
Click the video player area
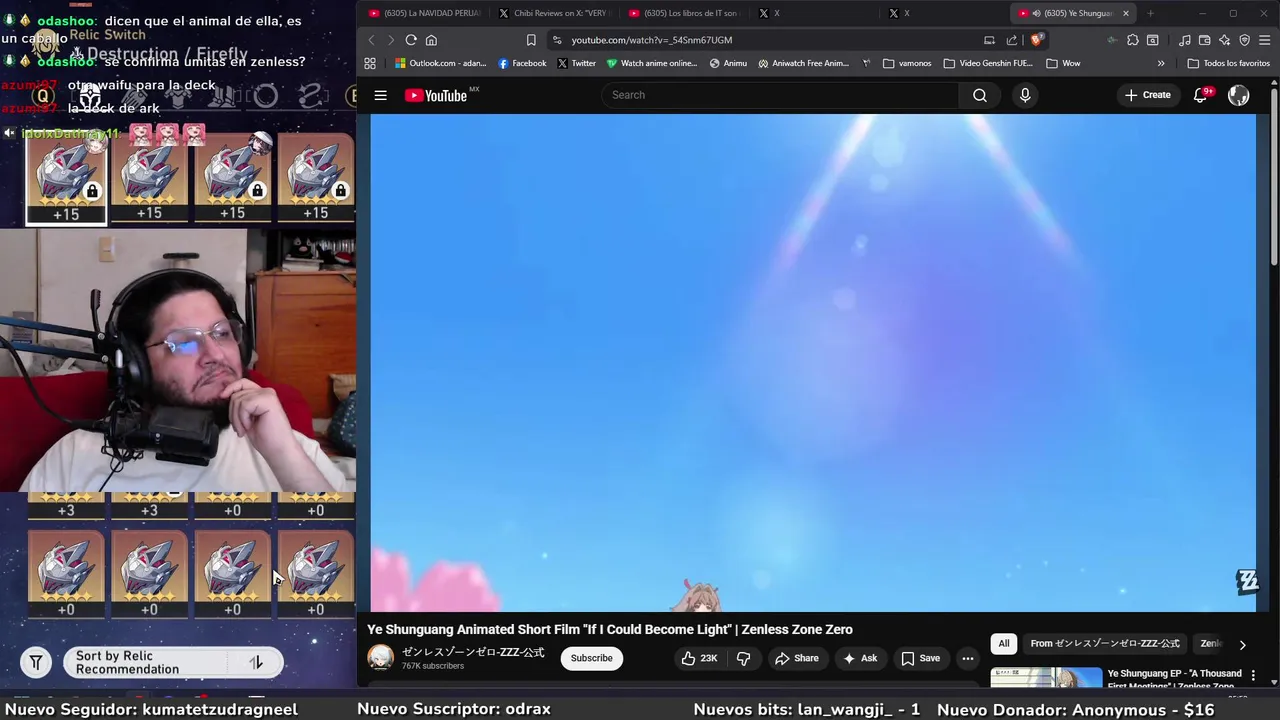coord(813,362)
